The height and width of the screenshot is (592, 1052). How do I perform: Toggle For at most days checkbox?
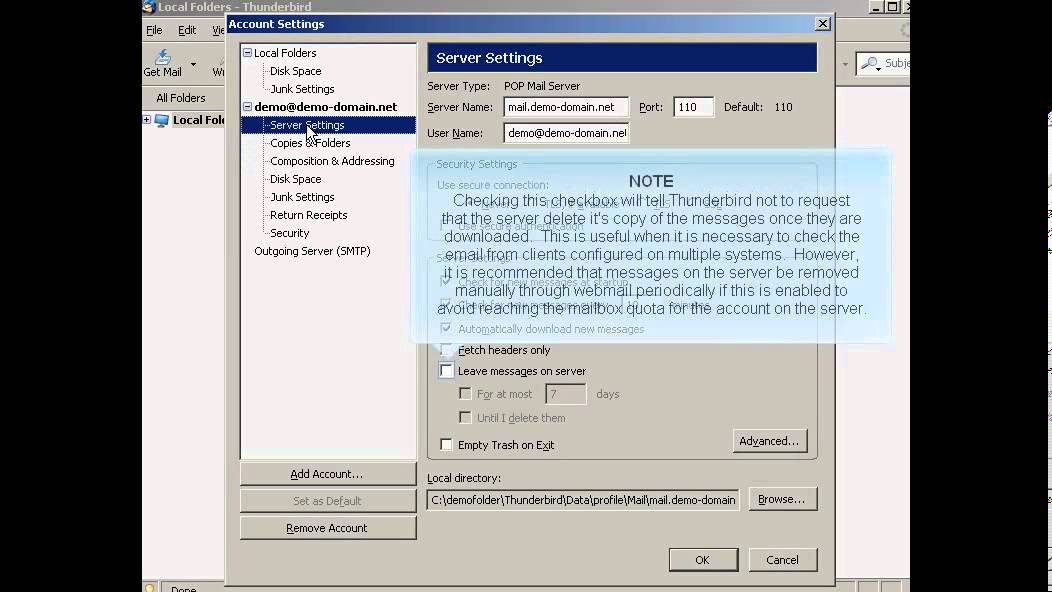pos(465,393)
